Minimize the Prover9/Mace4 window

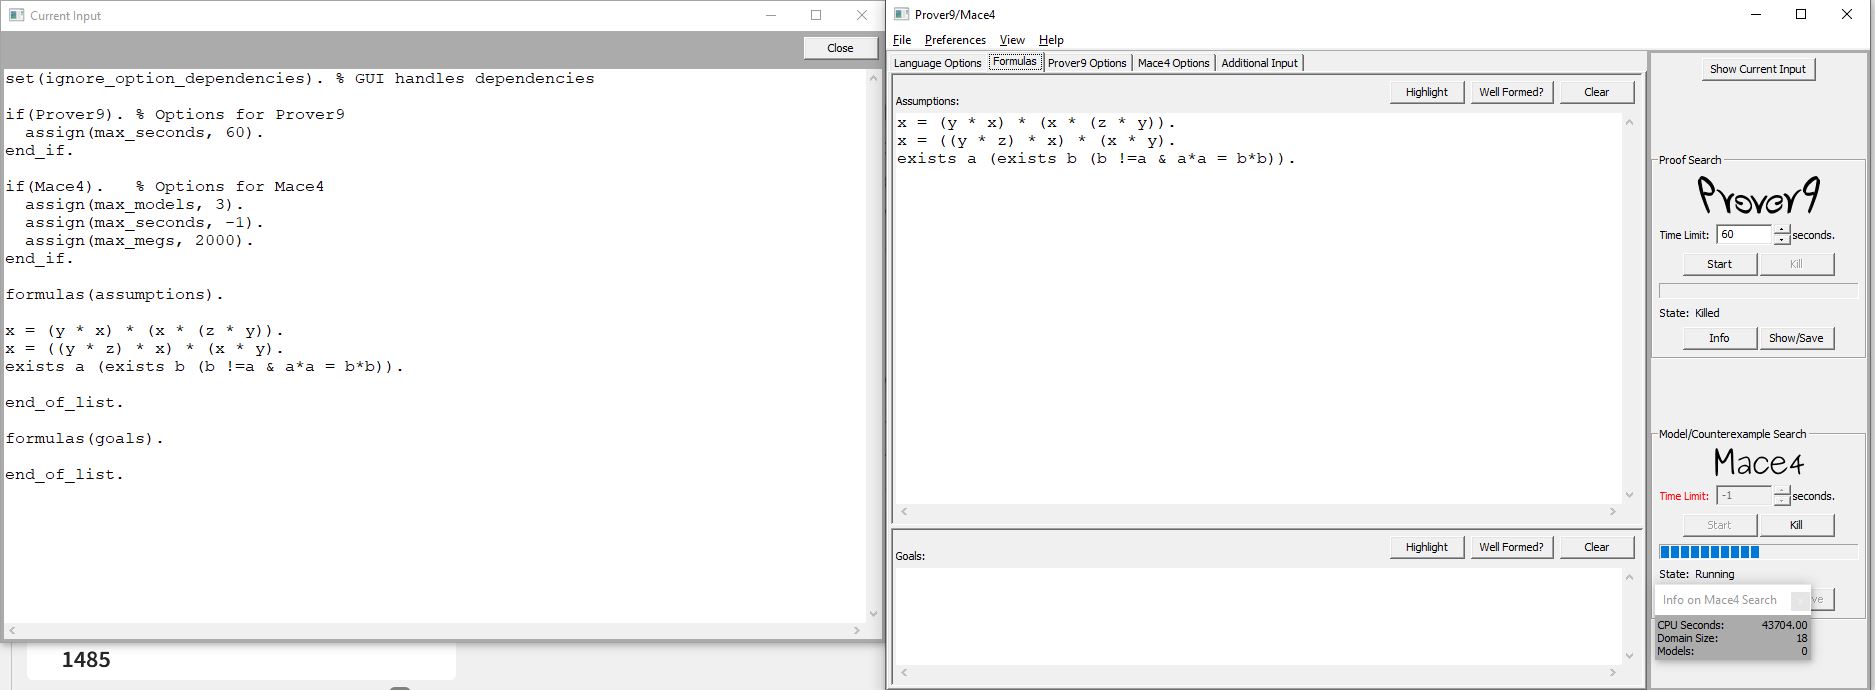pyautogui.click(x=1756, y=14)
